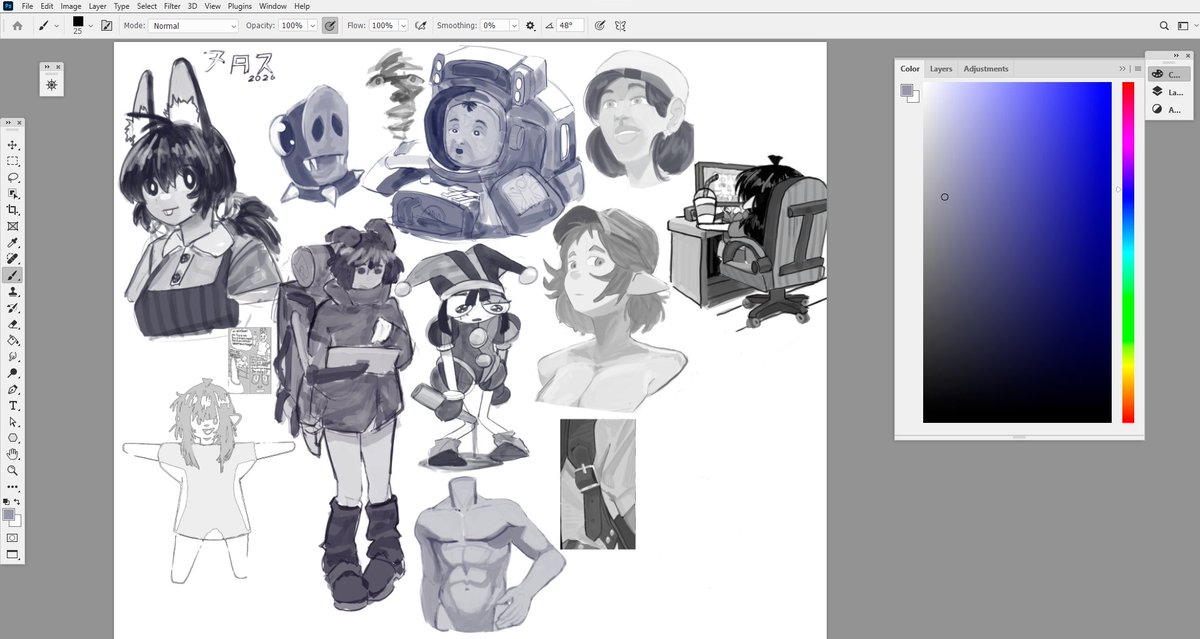Click the Color panel foreground swatch
This screenshot has height=639, width=1200.
[906, 91]
